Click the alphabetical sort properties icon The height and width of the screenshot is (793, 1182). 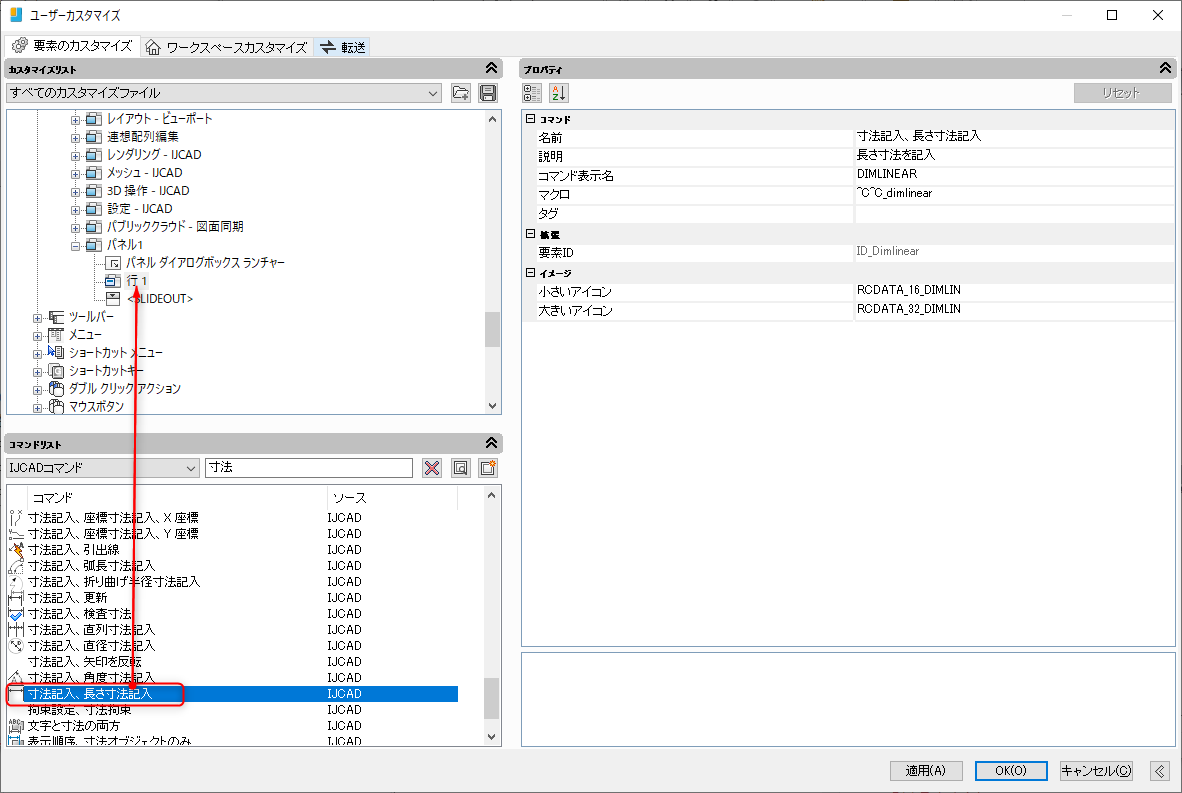[x=559, y=93]
